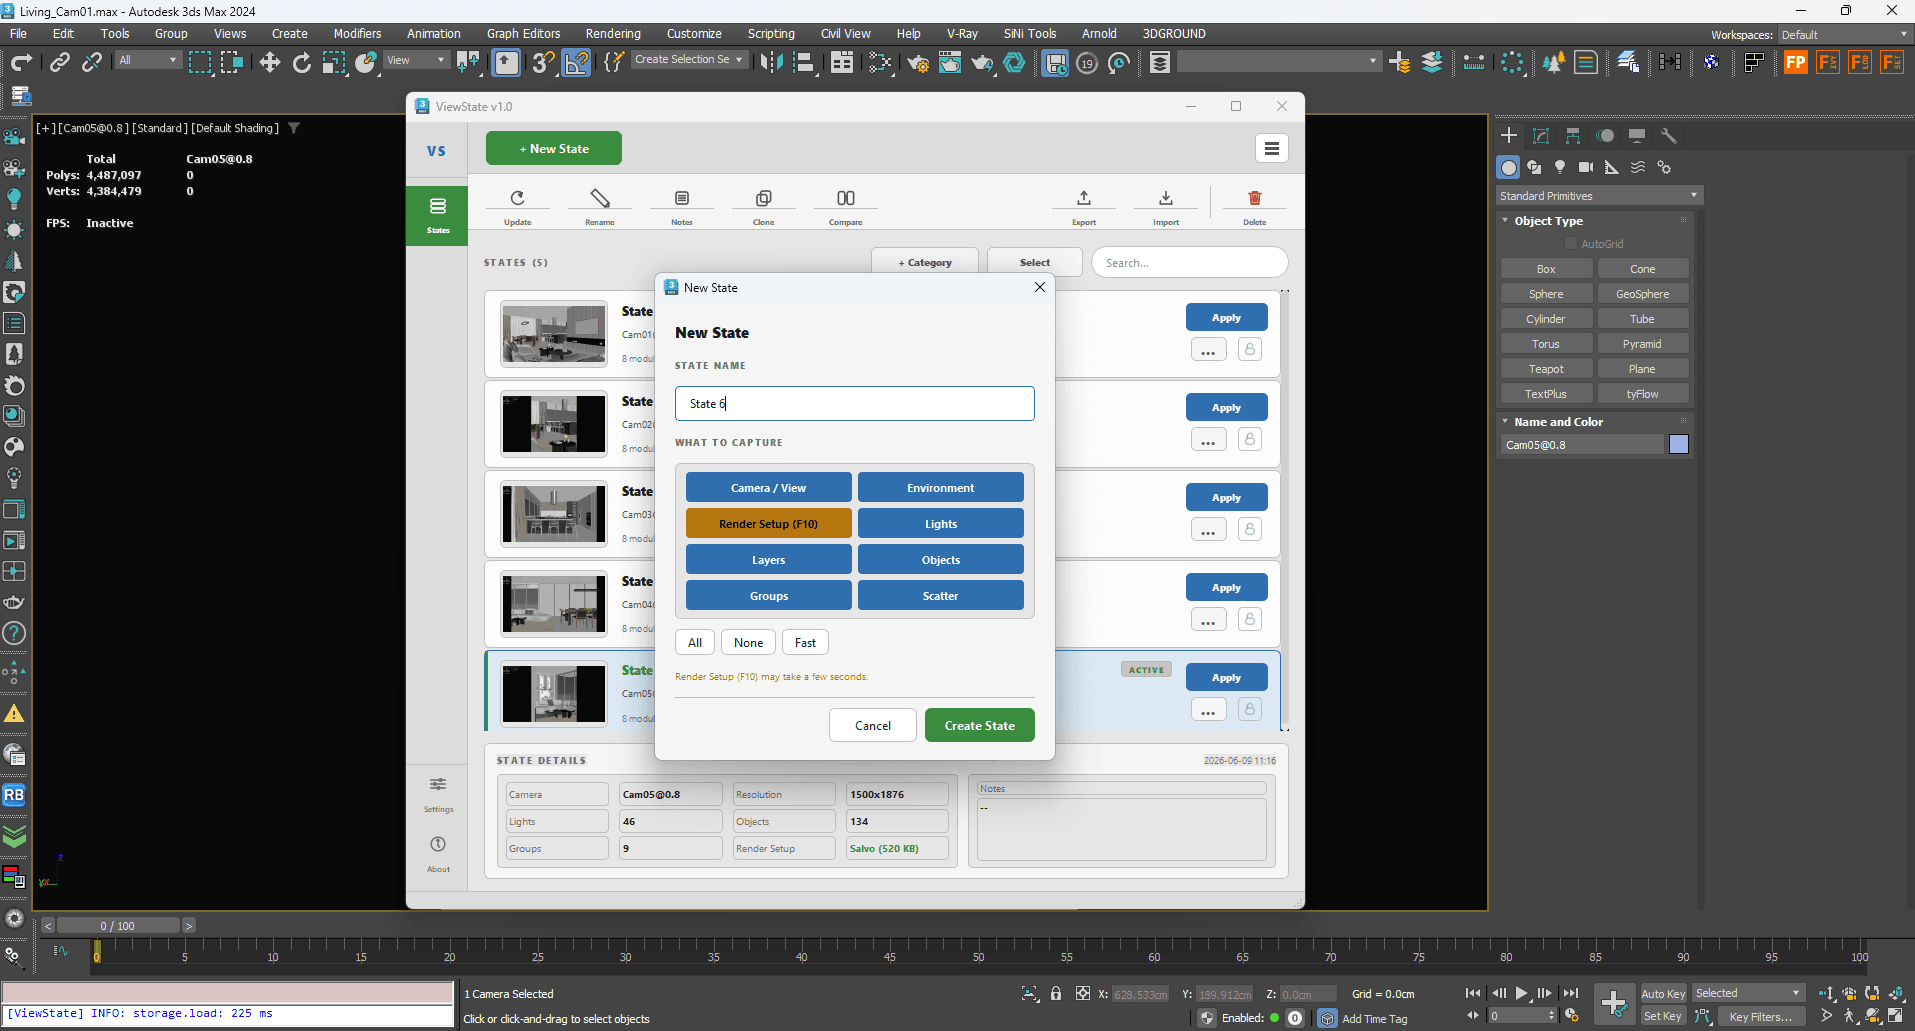Toggle the Camera / View capture option
Viewport: 1915px width, 1031px height.
pos(768,488)
